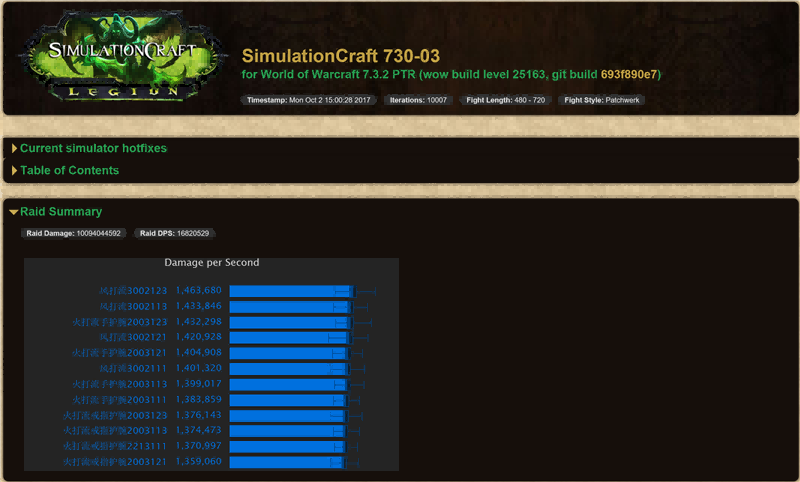Expand the Table of Contents arrow
Image resolution: width=800 pixels, height=482 pixels.
pos(14,170)
